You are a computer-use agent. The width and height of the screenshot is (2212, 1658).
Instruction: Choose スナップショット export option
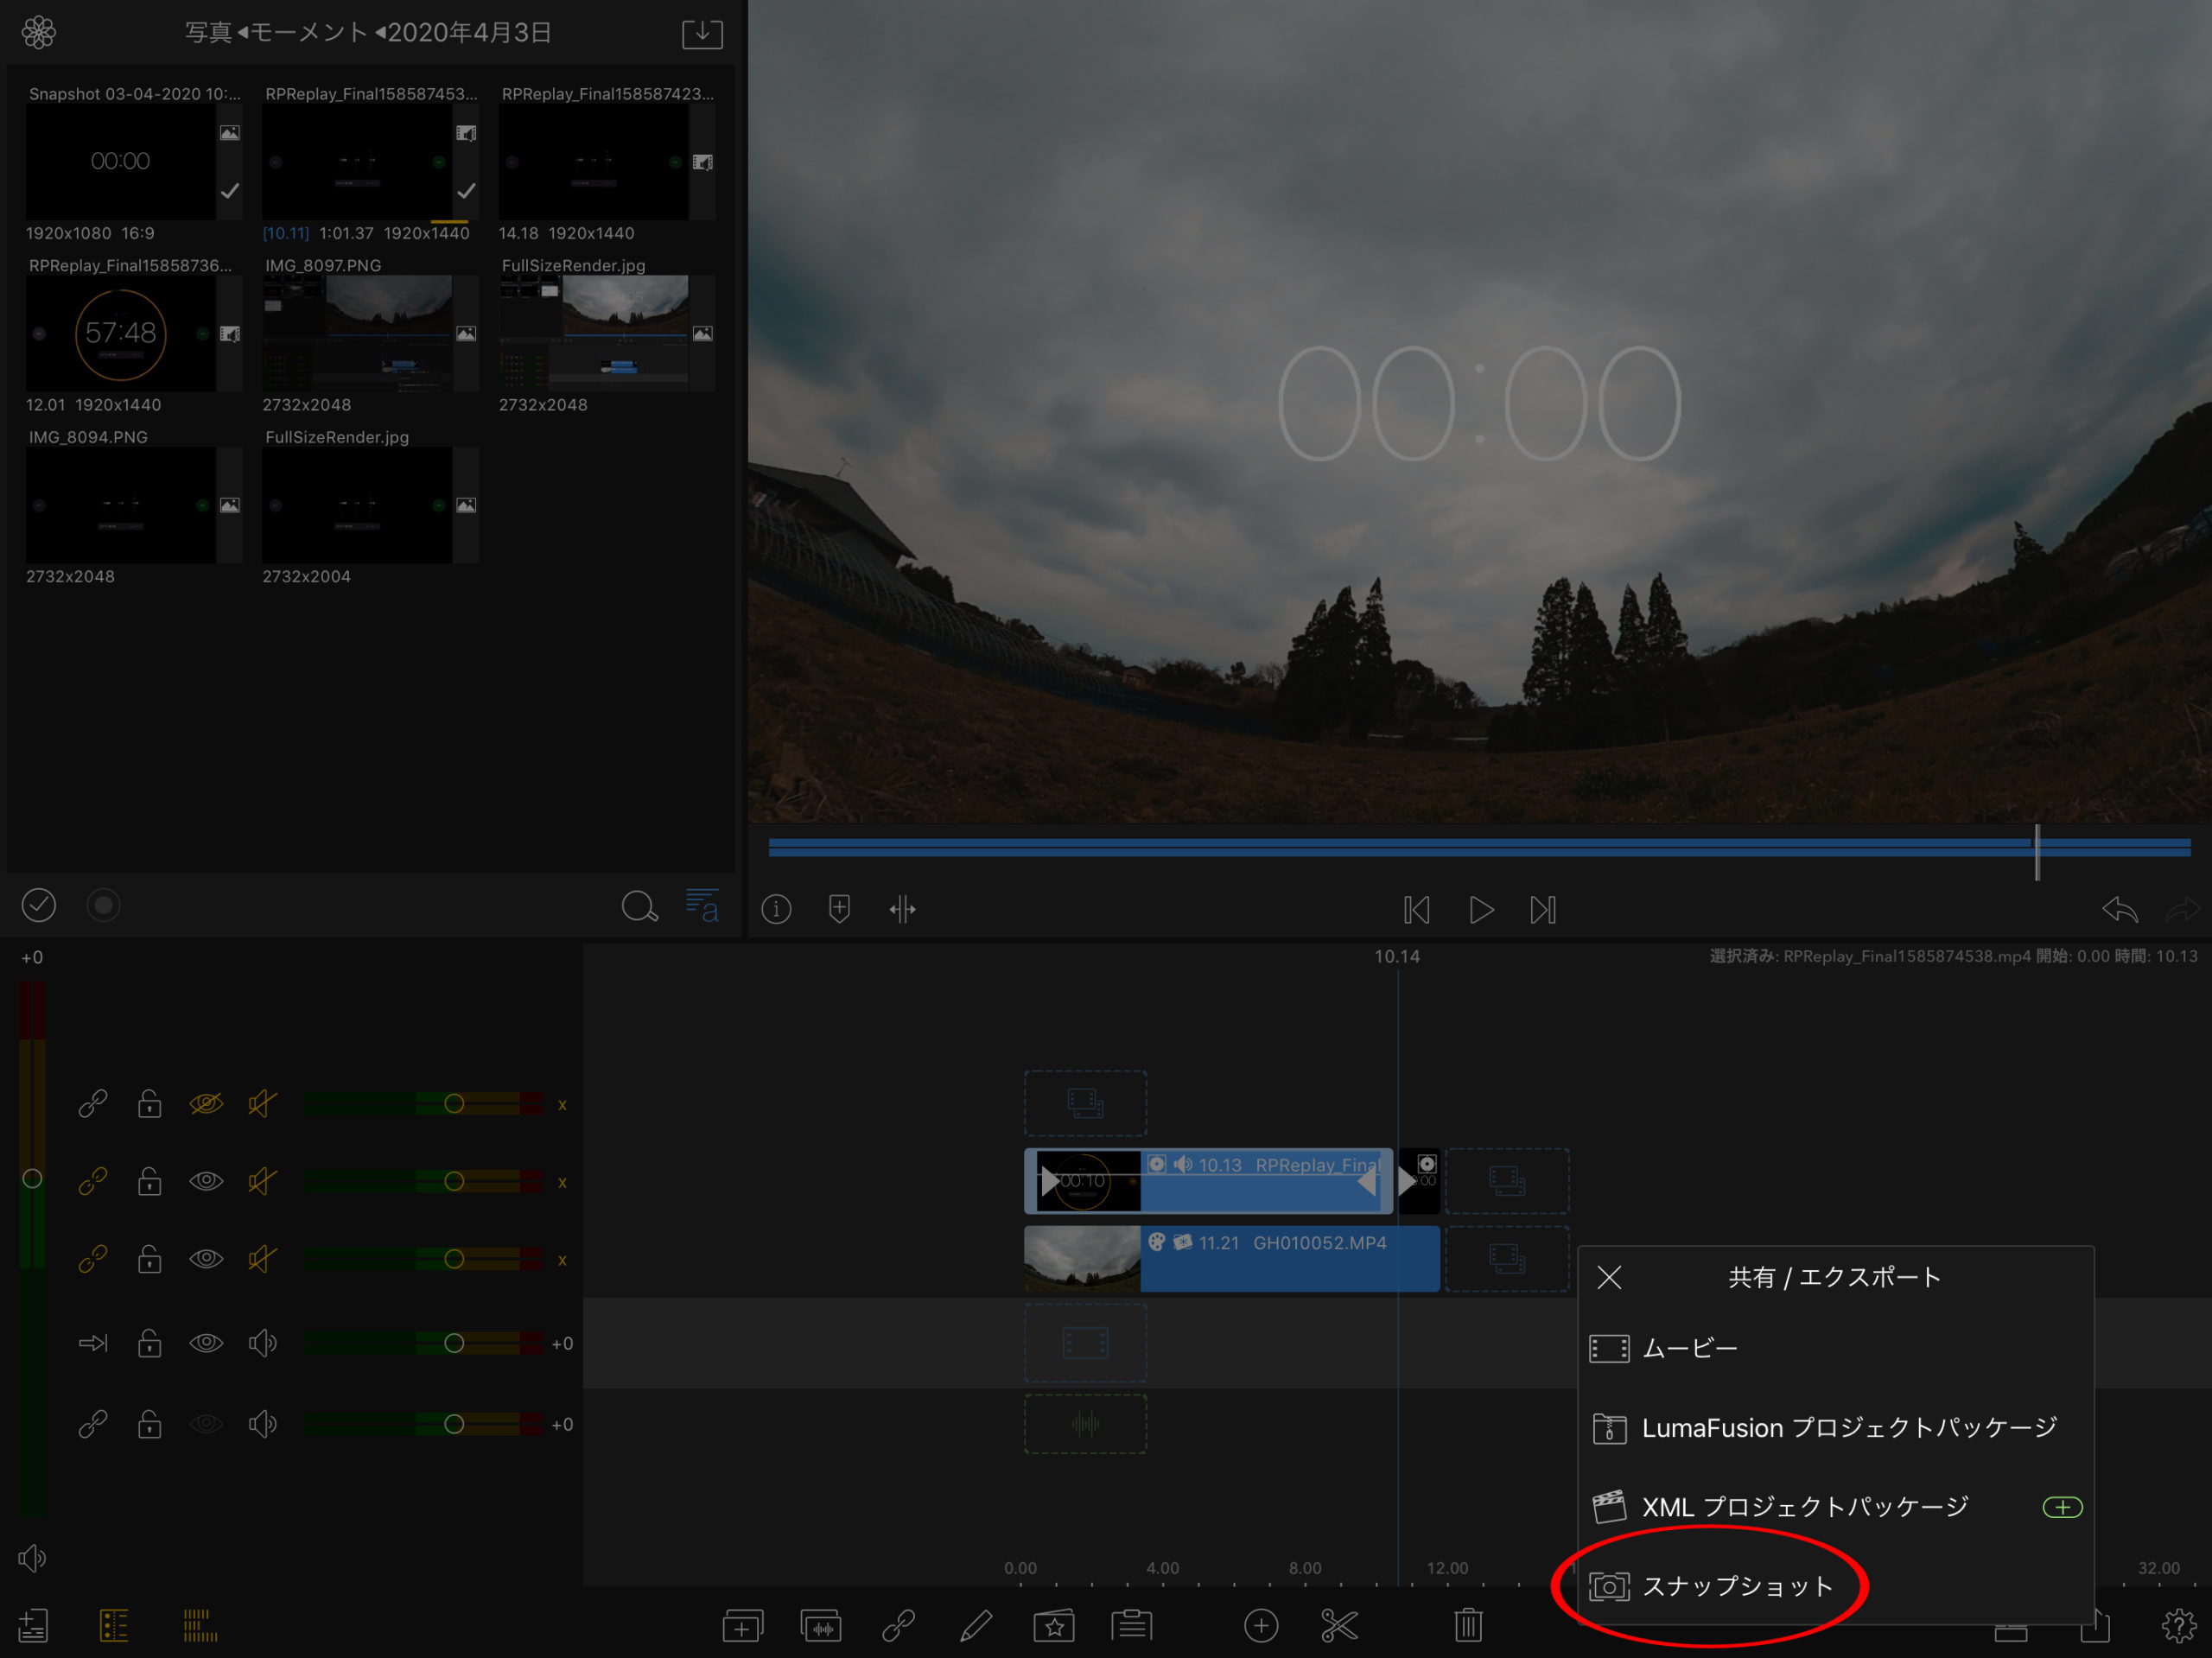1836,1586
